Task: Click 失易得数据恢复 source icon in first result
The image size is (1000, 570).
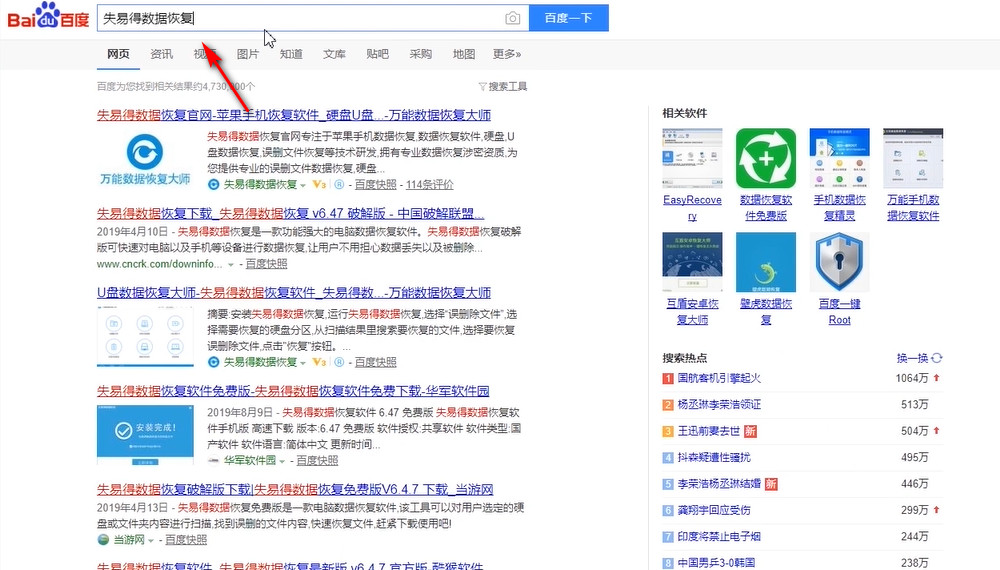Action: click(x=214, y=184)
